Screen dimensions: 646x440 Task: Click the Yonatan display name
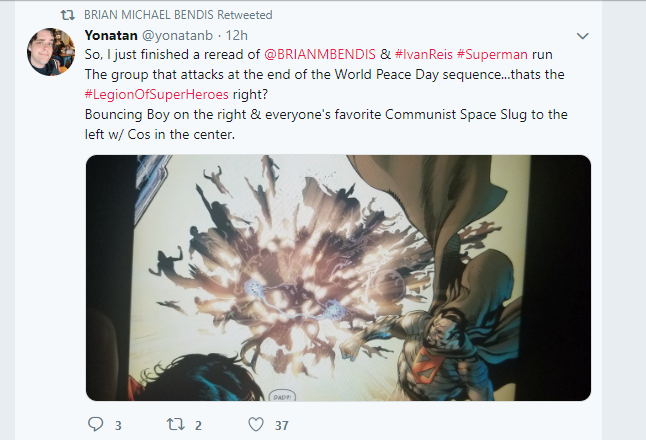click(x=111, y=35)
